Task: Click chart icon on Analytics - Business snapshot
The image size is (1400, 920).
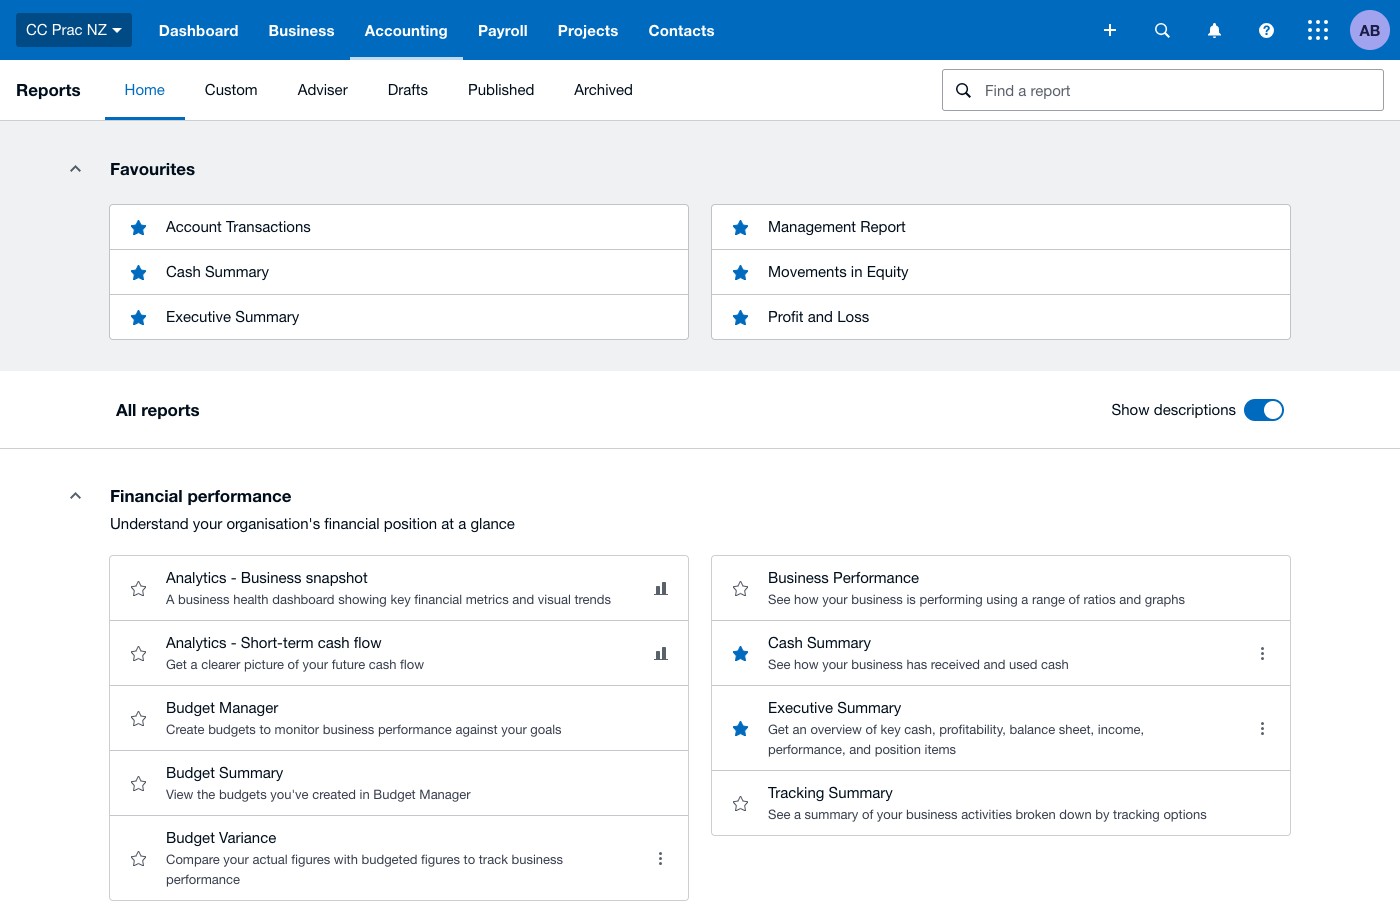Action: [x=661, y=589]
